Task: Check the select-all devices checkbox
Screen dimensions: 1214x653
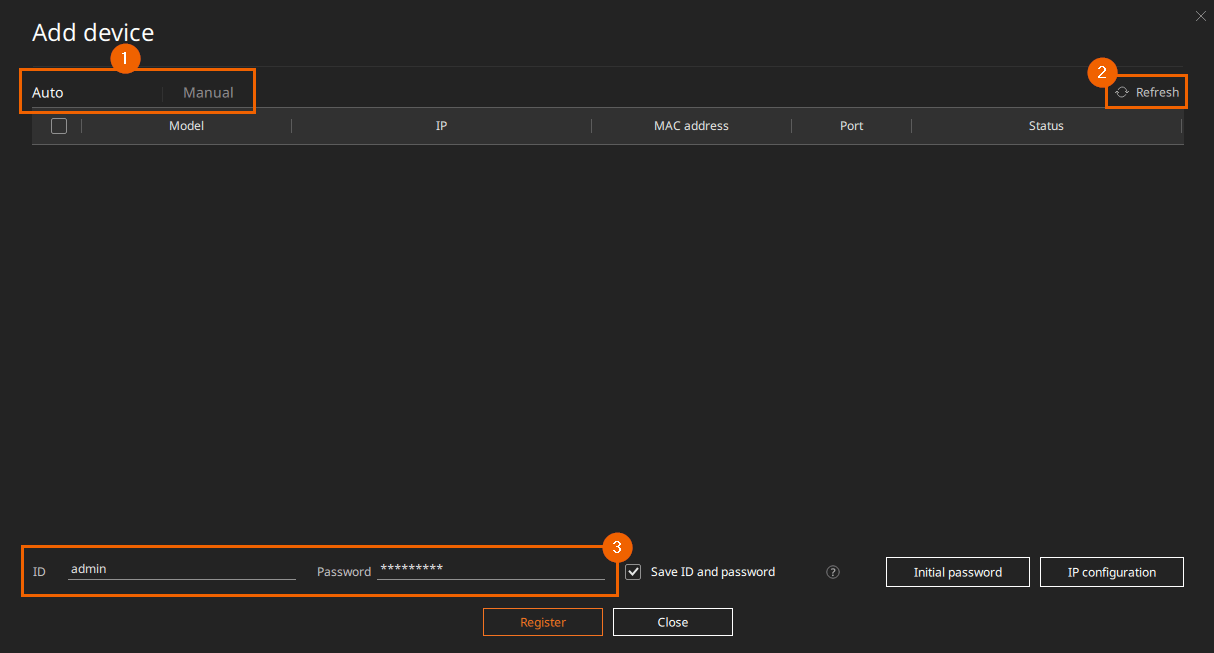Action: pos(58,125)
